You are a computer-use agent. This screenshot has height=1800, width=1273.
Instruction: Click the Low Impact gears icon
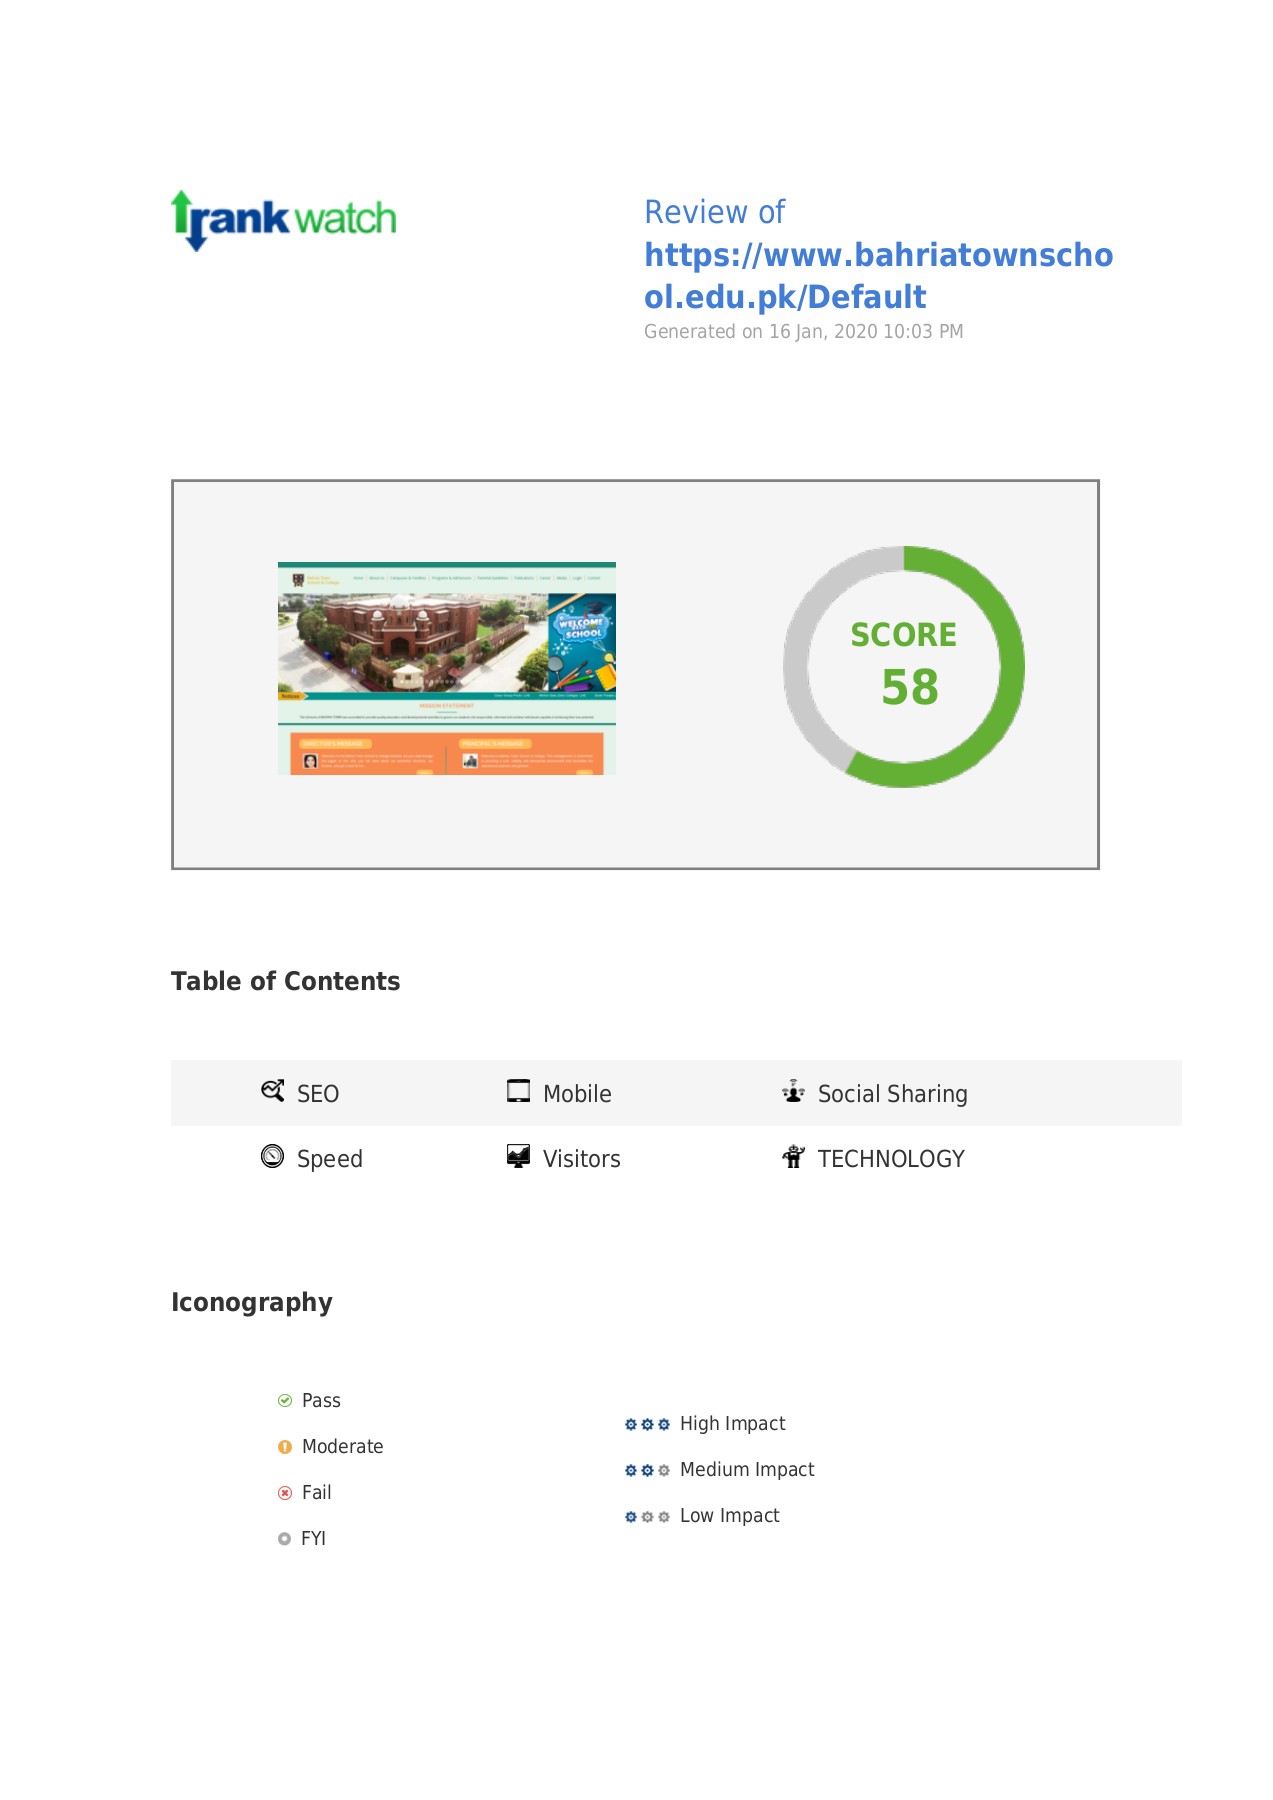click(647, 1517)
